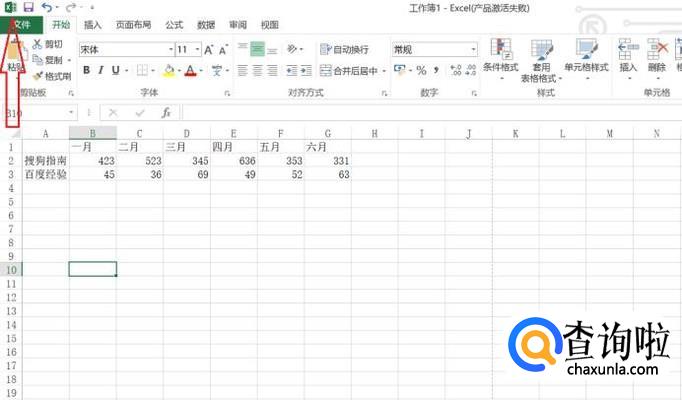Image resolution: width=682 pixels, height=400 pixels.
Task: Switch to the 审阅 tab
Action: (x=238, y=25)
